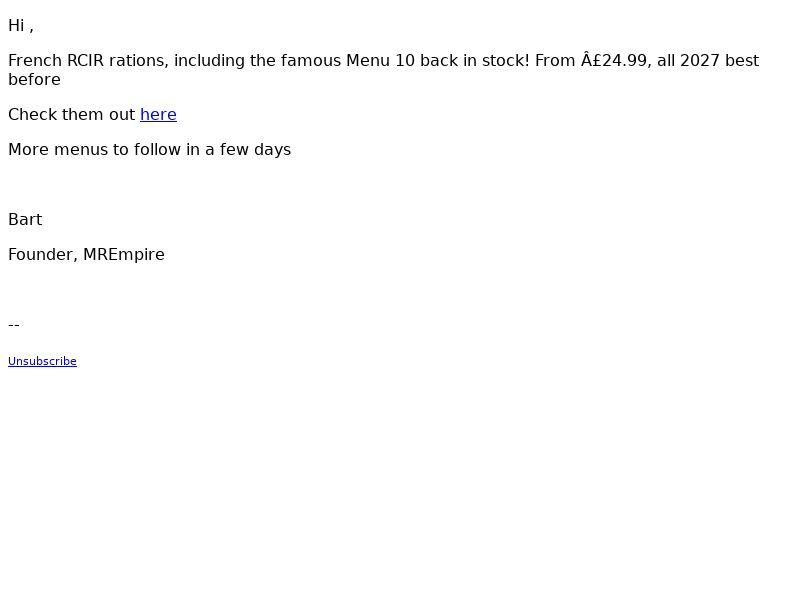Screen dimensions: 800x600
Task: Click the £24.99 price text
Action: point(616,61)
